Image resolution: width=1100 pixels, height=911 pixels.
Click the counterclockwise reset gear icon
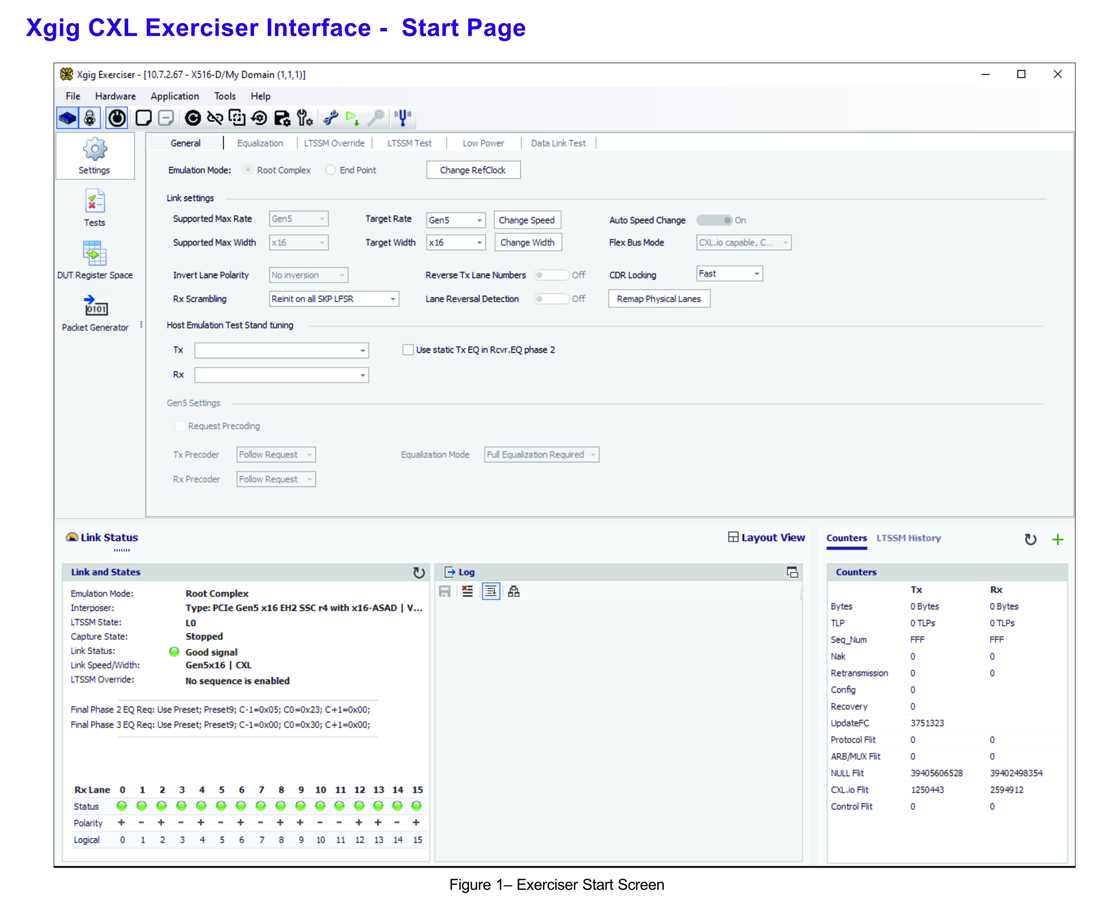(259, 118)
